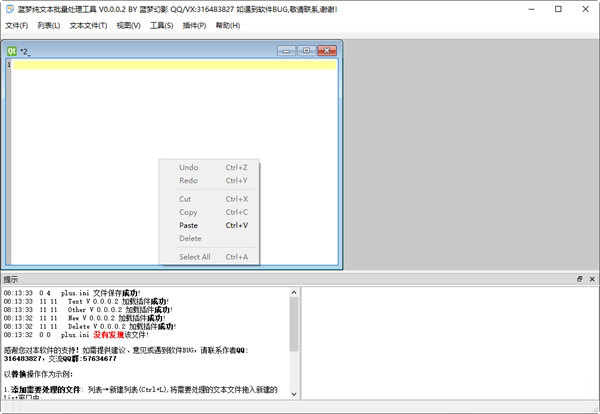Close the main application window

[585, 9]
